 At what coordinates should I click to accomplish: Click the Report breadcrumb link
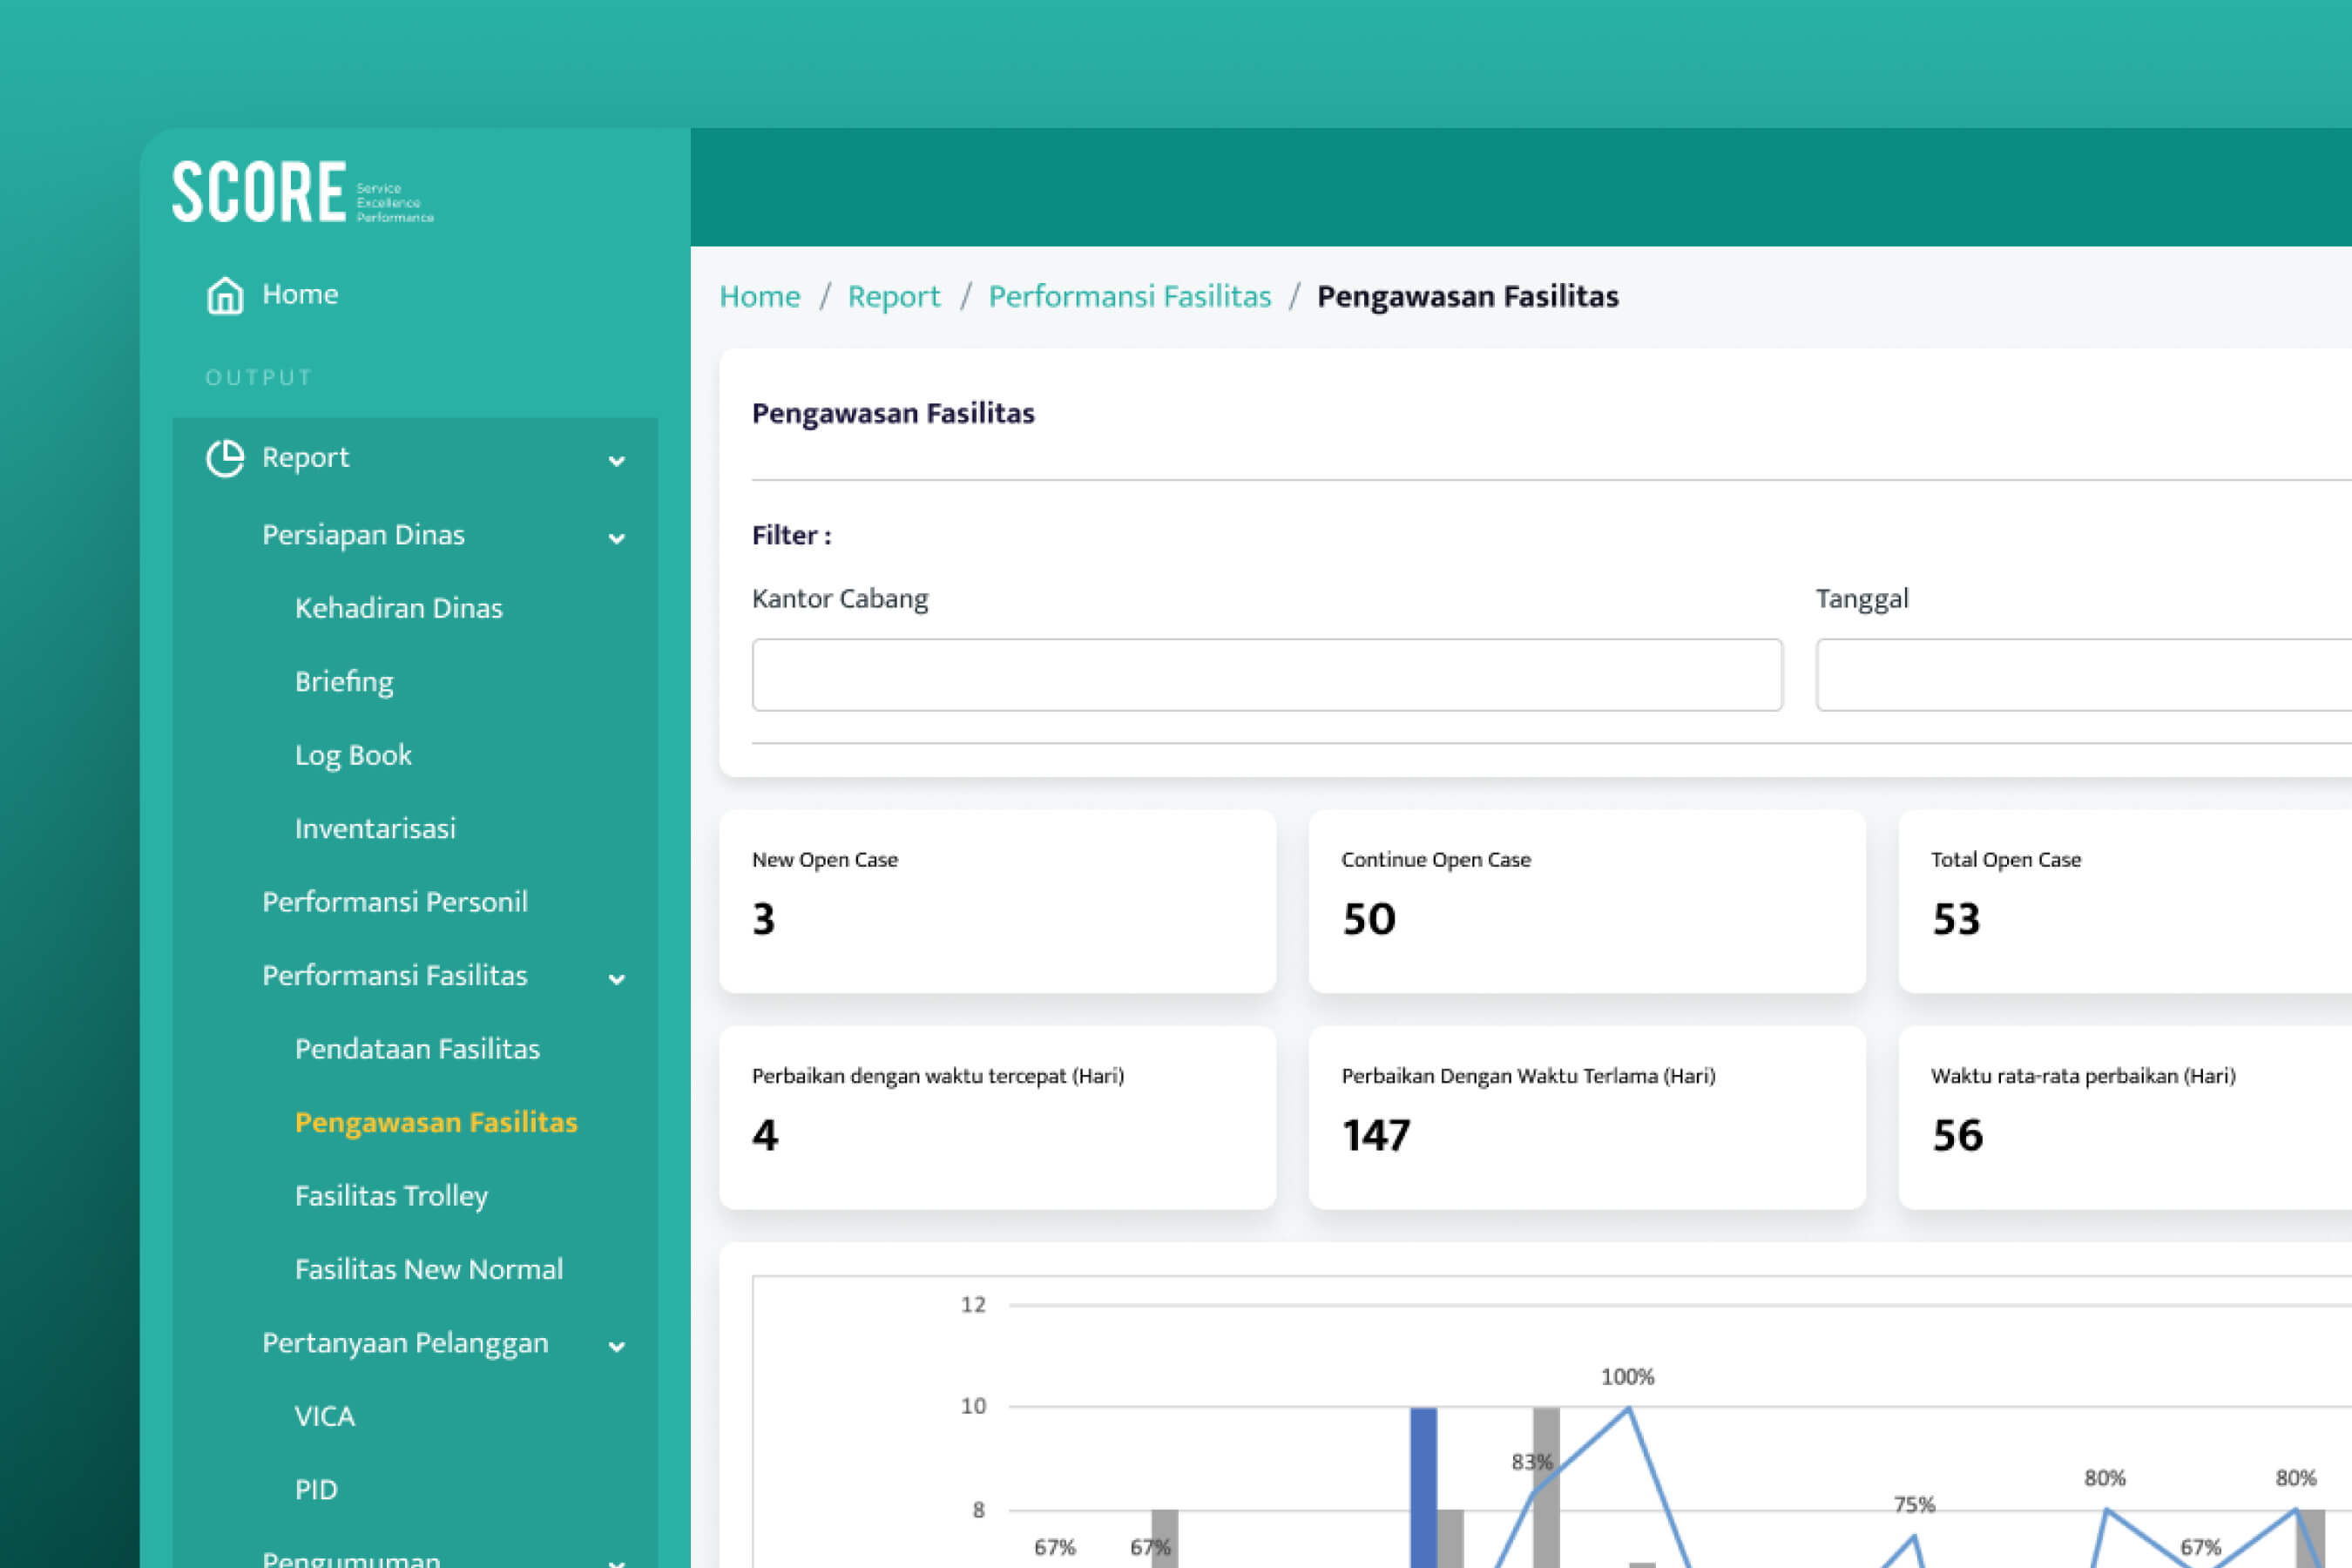[x=894, y=296]
